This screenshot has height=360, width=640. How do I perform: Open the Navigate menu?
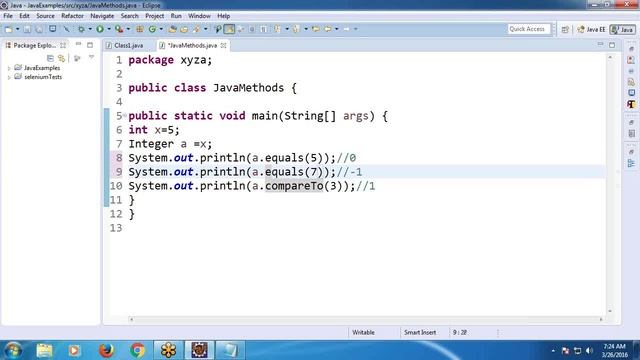pos(102,16)
